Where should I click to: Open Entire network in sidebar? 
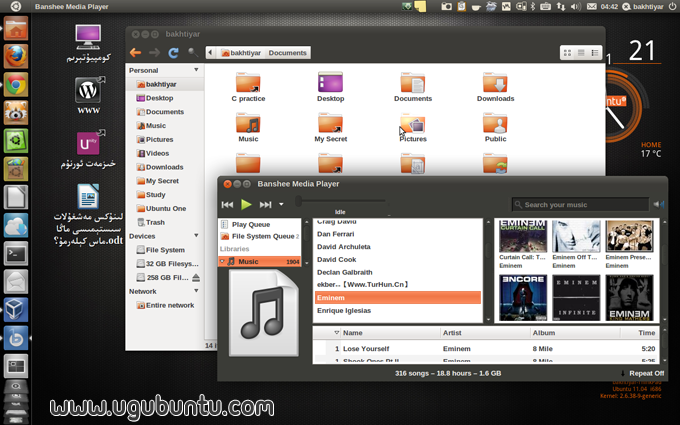pyautogui.click(x=165, y=305)
